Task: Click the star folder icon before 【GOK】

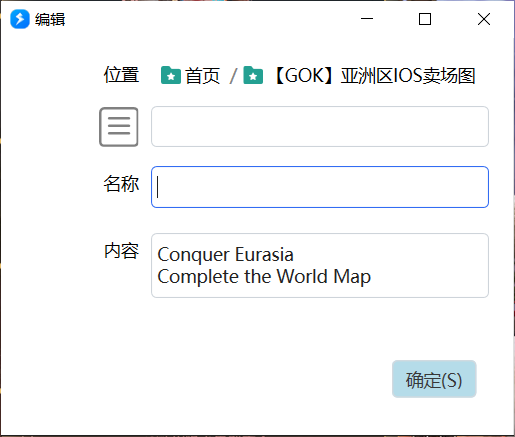Action: click(x=253, y=75)
